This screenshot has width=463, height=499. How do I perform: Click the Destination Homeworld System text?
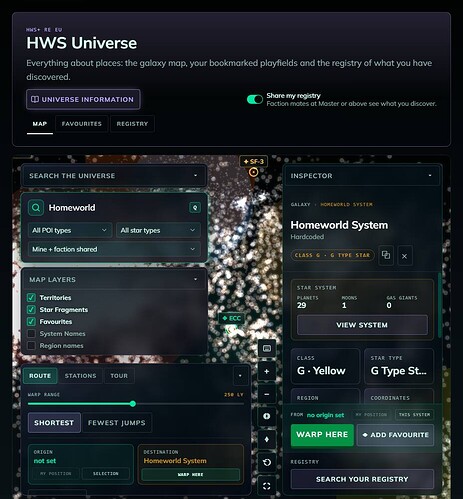point(175,461)
